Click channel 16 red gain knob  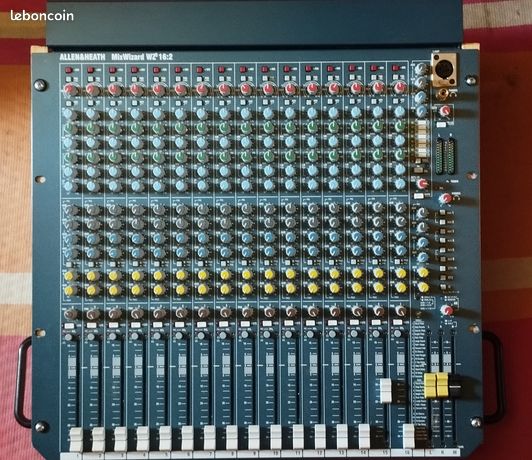400,88
